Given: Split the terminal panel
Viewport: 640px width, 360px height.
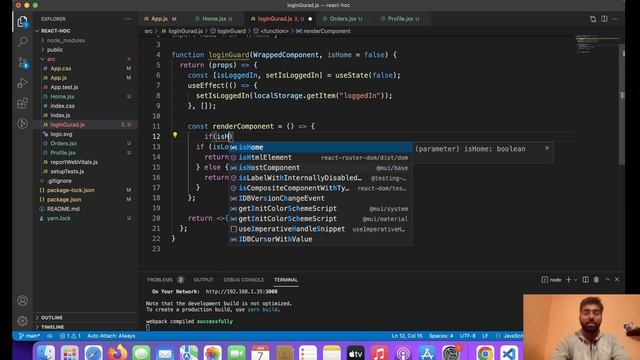Looking at the screenshot, I should 585,280.
